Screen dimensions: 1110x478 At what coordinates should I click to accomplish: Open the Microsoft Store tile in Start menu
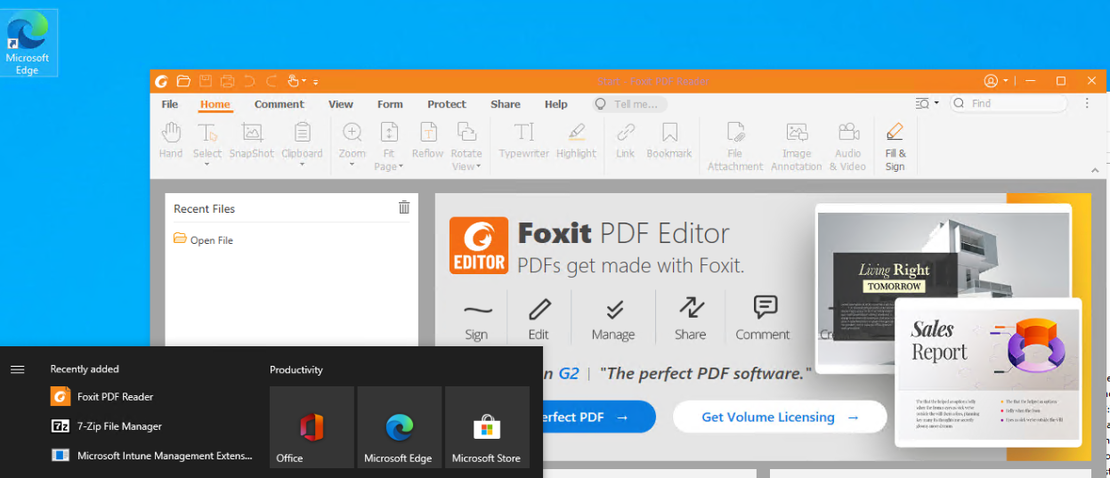(x=486, y=428)
